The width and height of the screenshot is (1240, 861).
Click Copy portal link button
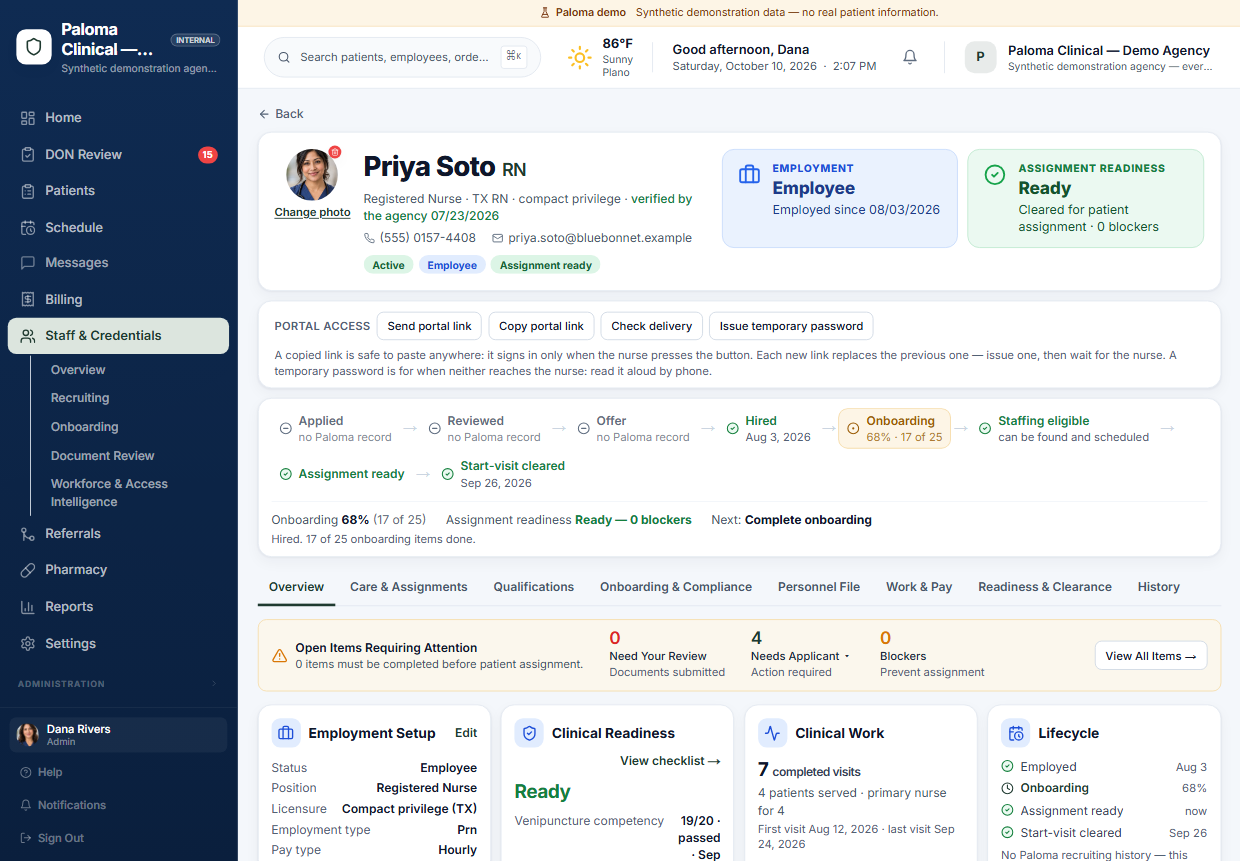coord(541,326)
